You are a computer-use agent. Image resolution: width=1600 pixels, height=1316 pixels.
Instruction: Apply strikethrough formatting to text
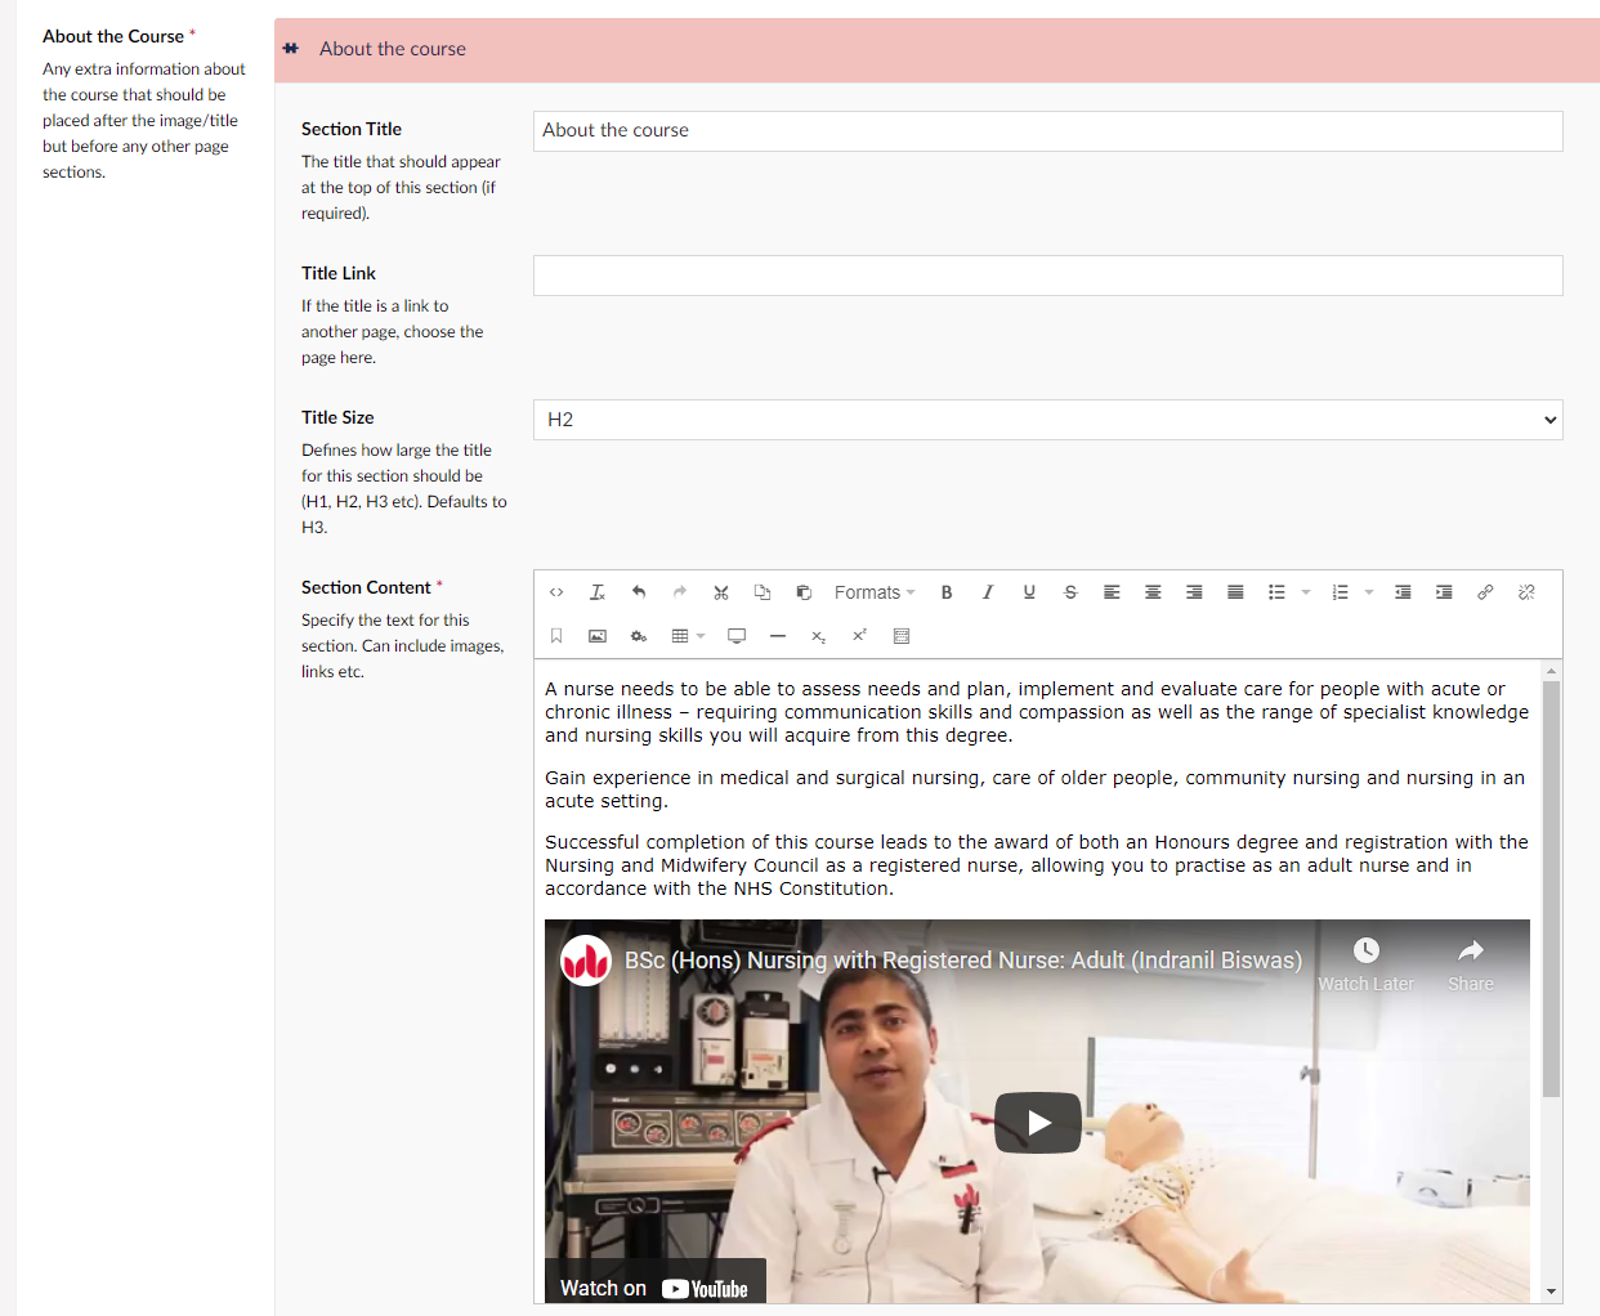tap(1070, 592)
